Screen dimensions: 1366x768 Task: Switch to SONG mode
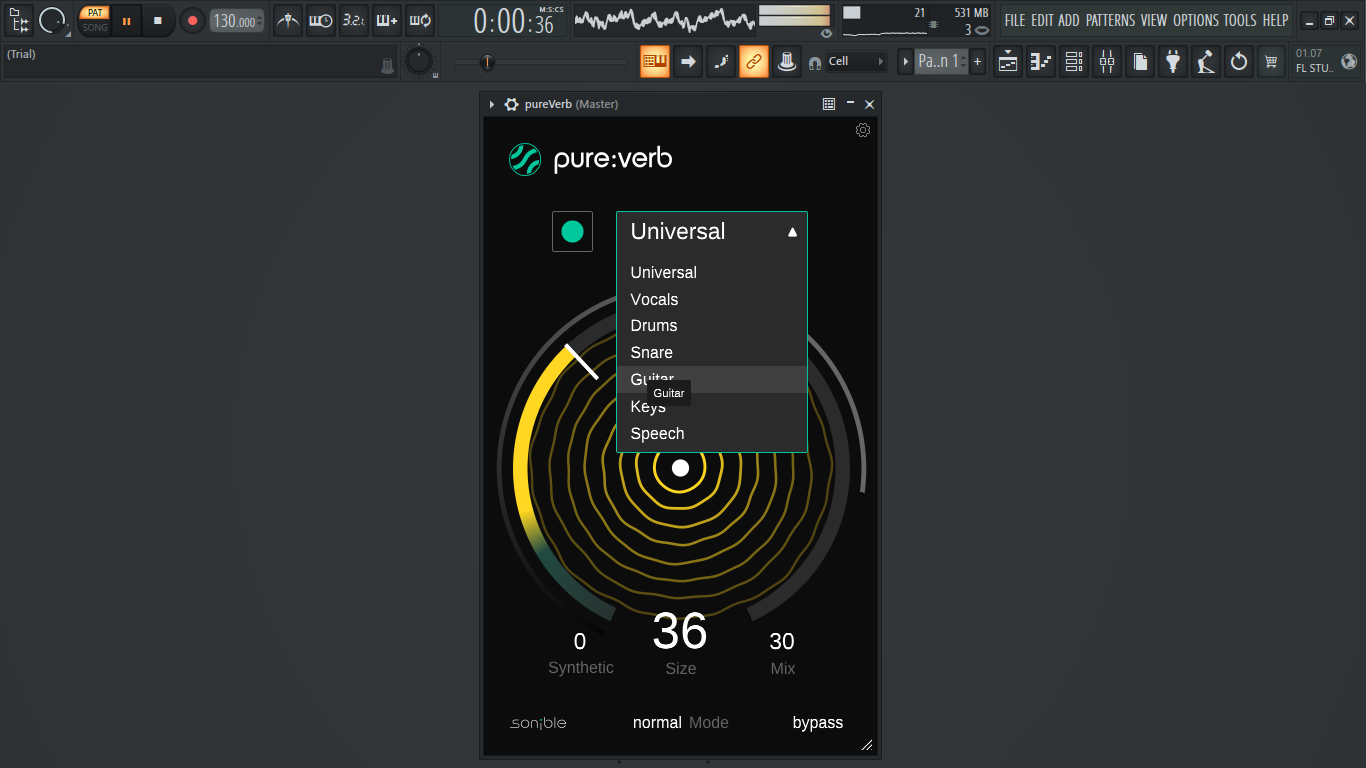(x=95, y=27)
